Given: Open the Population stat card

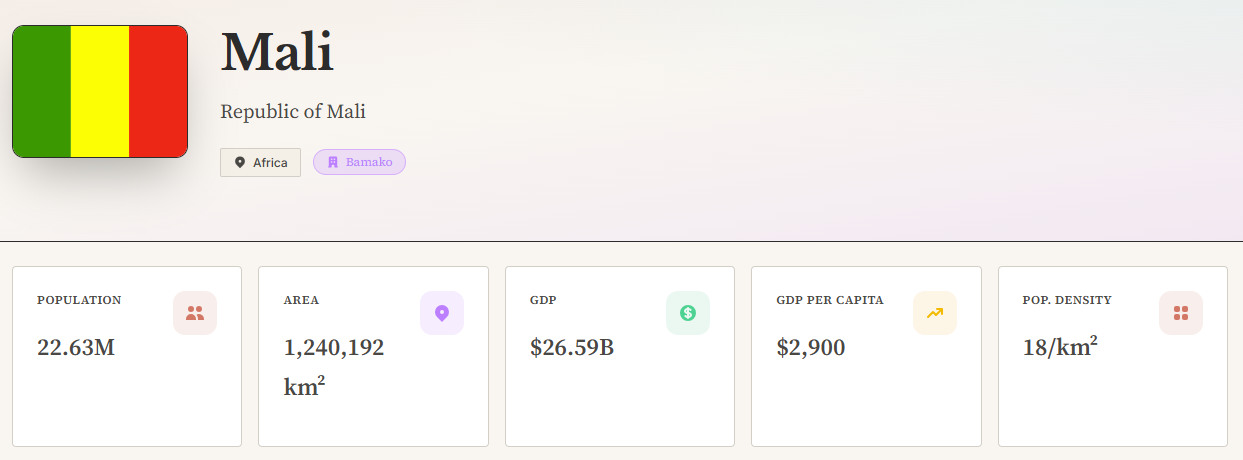Looking at the screenshot, I should pyautogui.click(x=127, y=356).
